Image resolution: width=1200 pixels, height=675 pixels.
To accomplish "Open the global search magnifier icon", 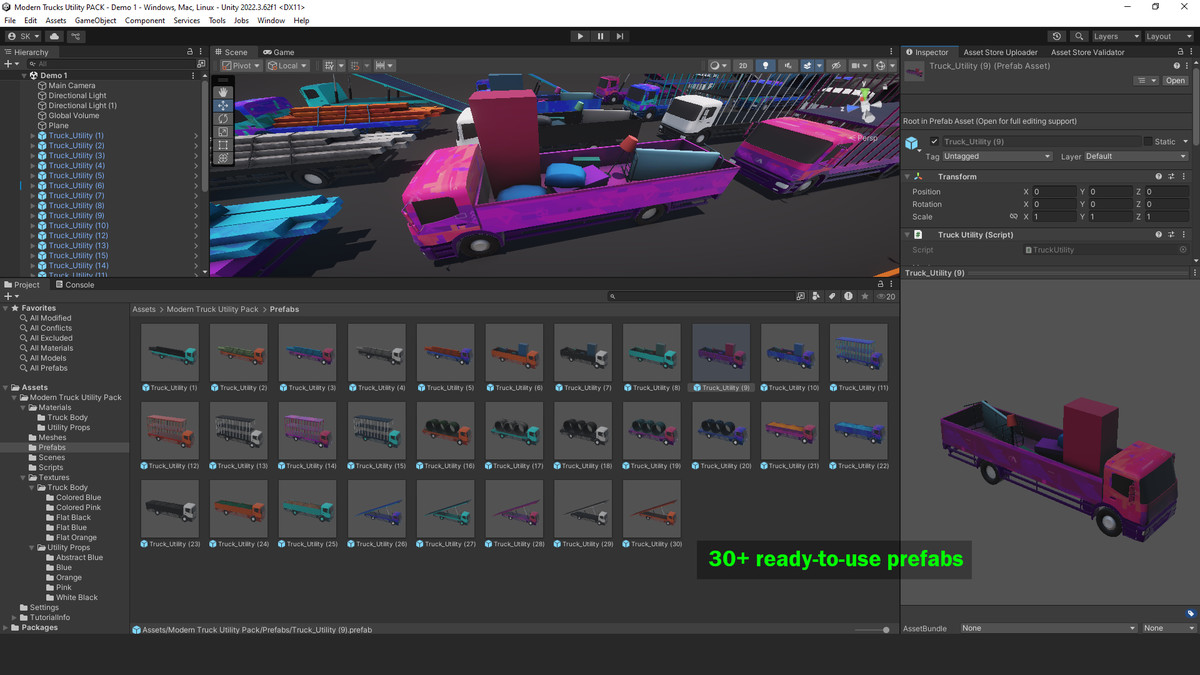I will (1079, 36).
